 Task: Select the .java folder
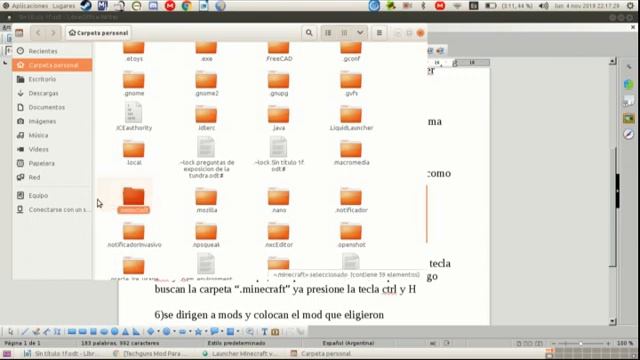(x=279, y=118)
